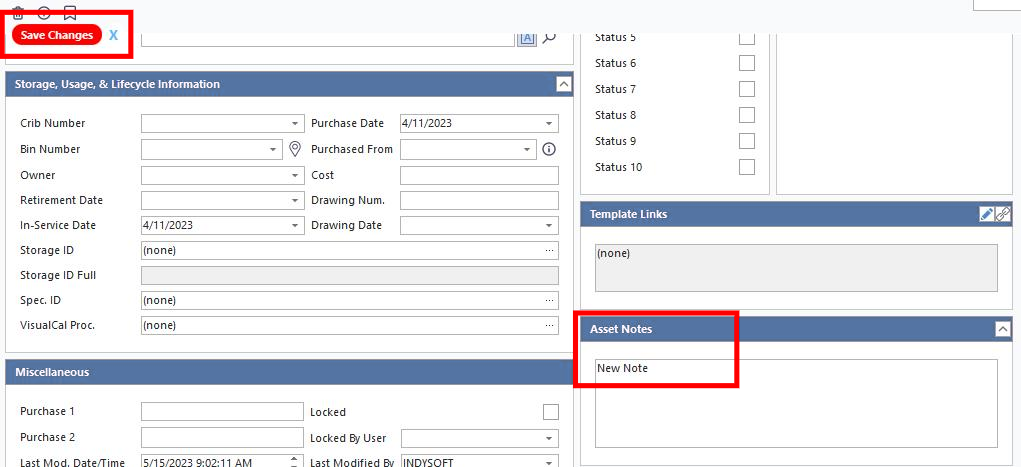Open the Locked By User dropdown

(550, 438)
